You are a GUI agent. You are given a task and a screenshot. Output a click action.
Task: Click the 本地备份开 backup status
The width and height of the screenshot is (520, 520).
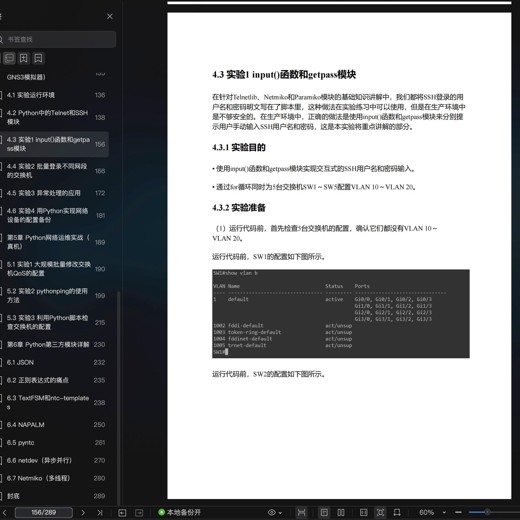pos(180,512)
